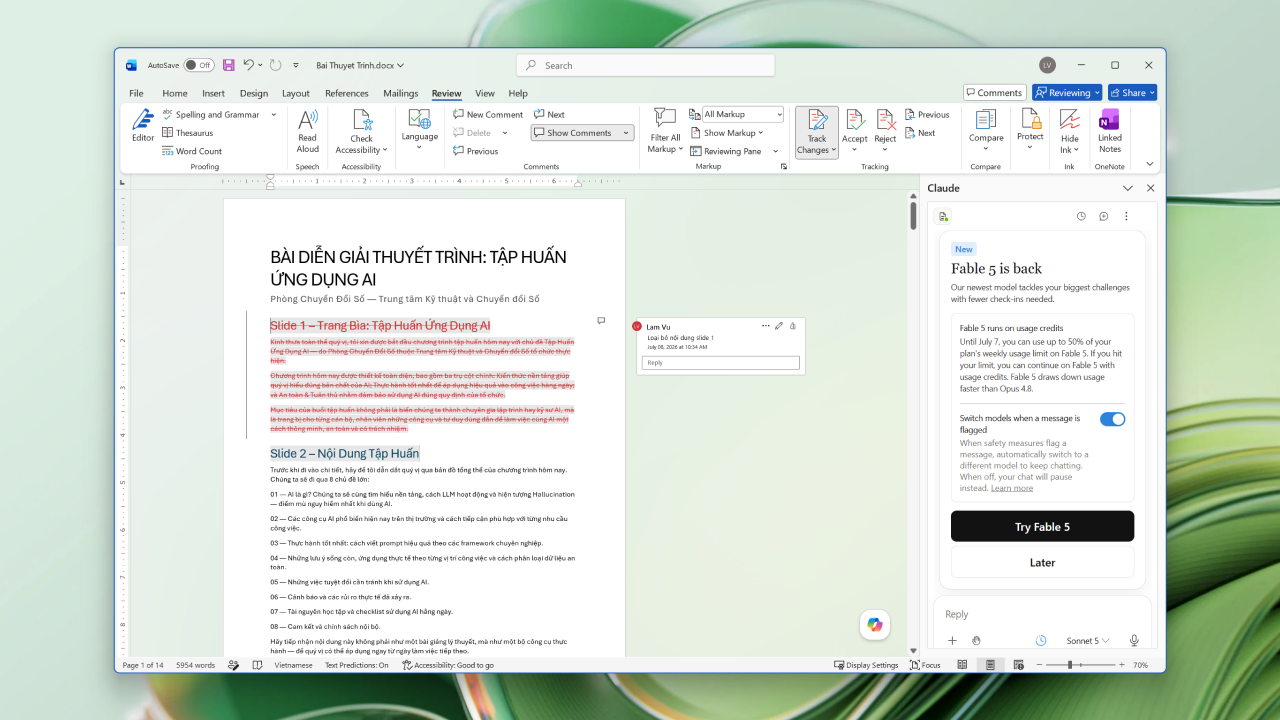Click zoom in plus button

tap(1121, 665)
